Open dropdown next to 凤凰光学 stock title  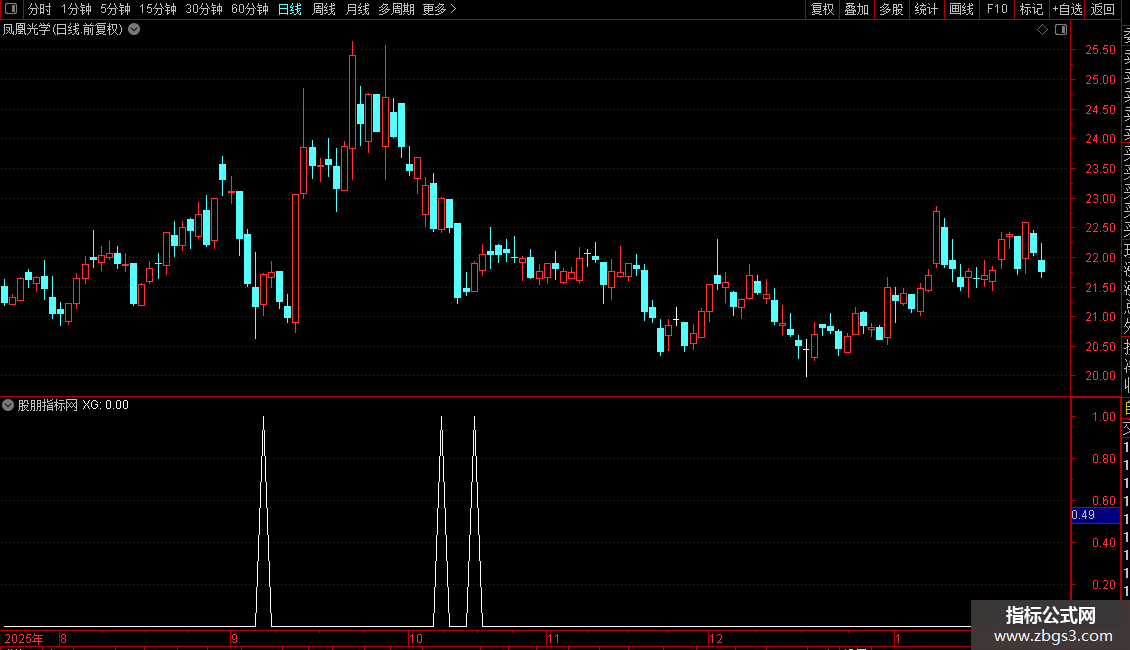134,30
